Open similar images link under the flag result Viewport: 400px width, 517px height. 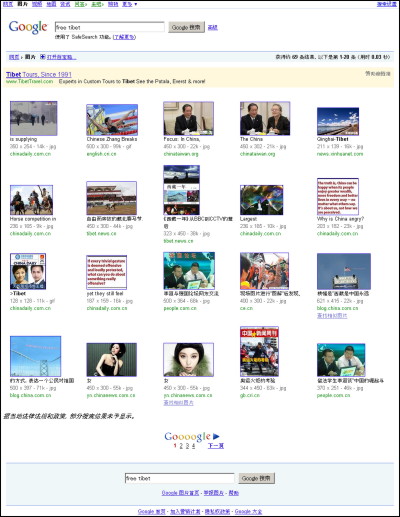332,316
